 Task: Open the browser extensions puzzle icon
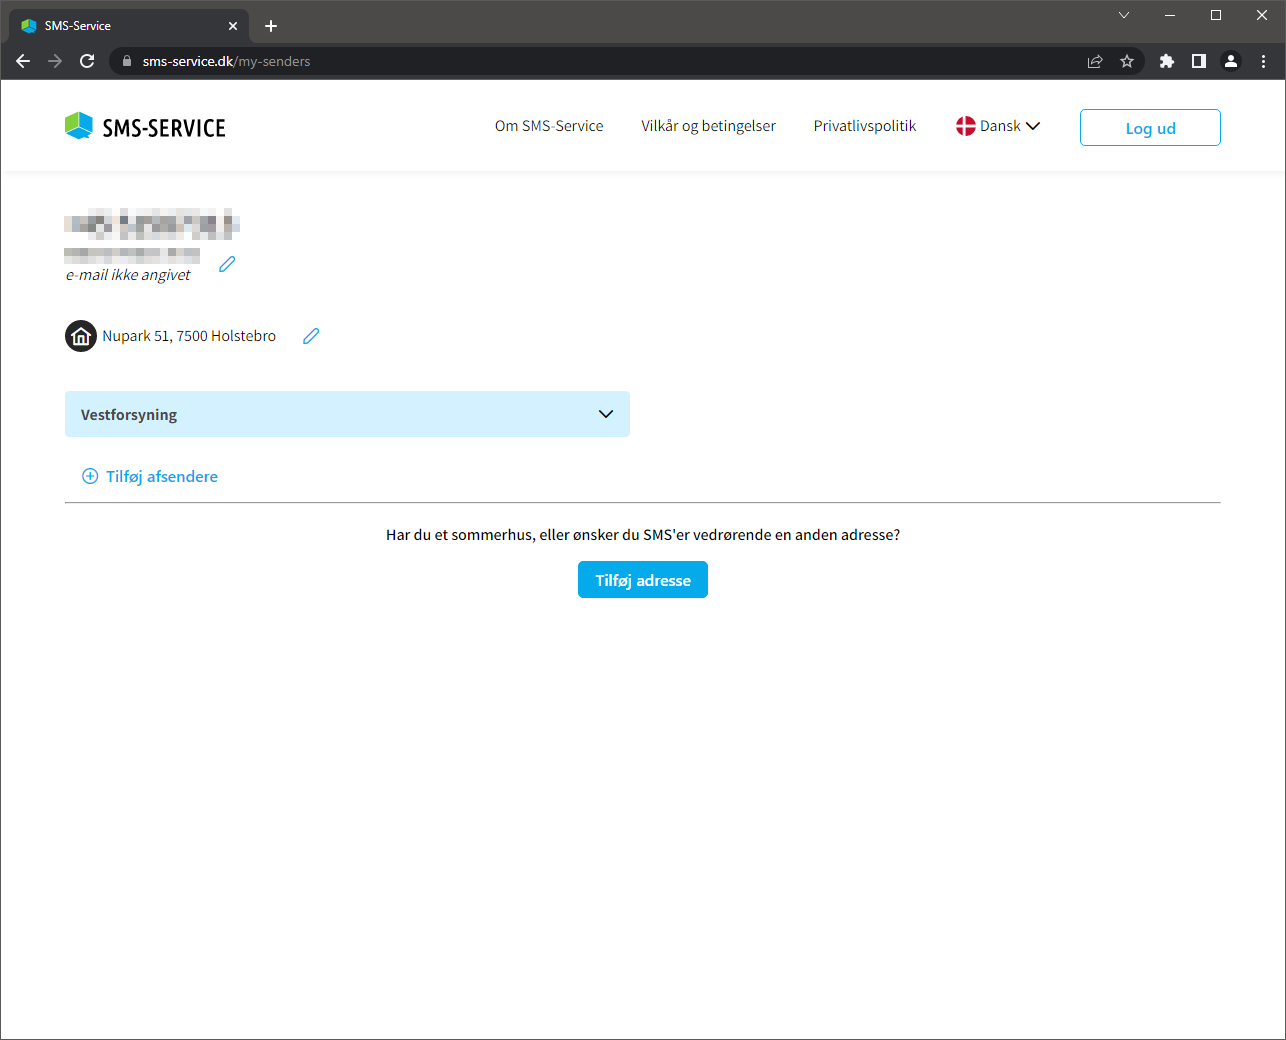pyautogui.click(x=1166, y=61)
